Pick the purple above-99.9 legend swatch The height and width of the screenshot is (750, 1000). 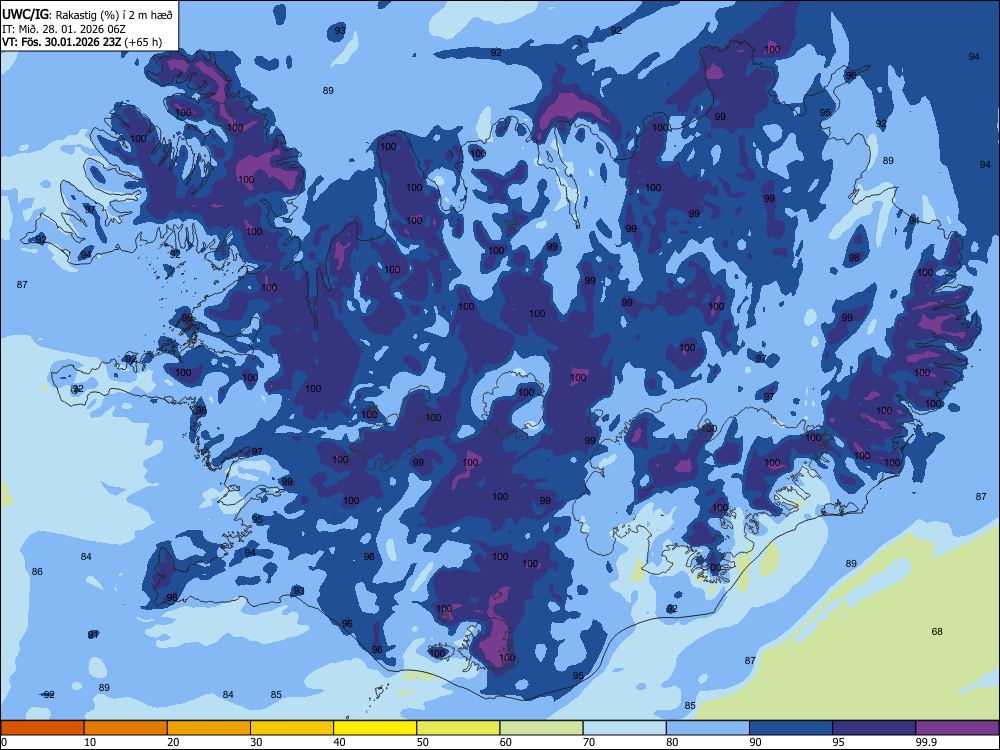tap(957, 728)
